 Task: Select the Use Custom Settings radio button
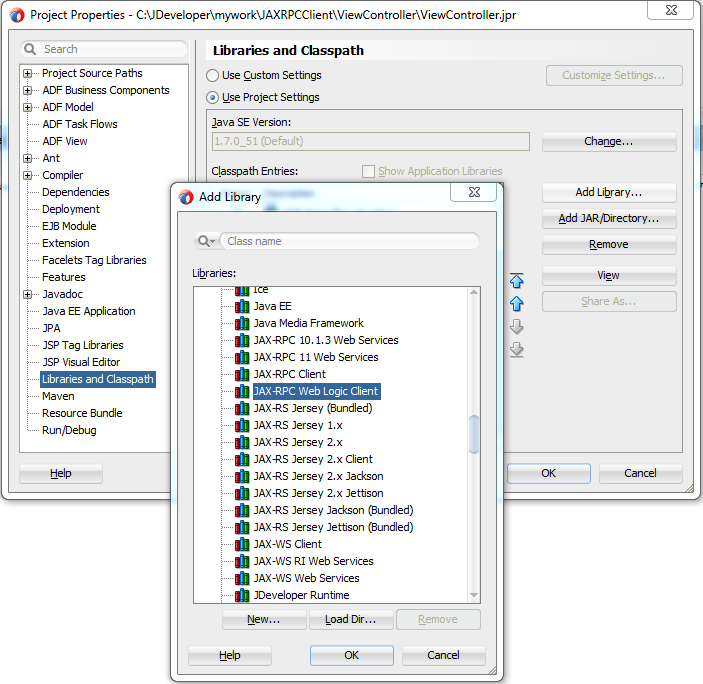[x=213, y=75]
